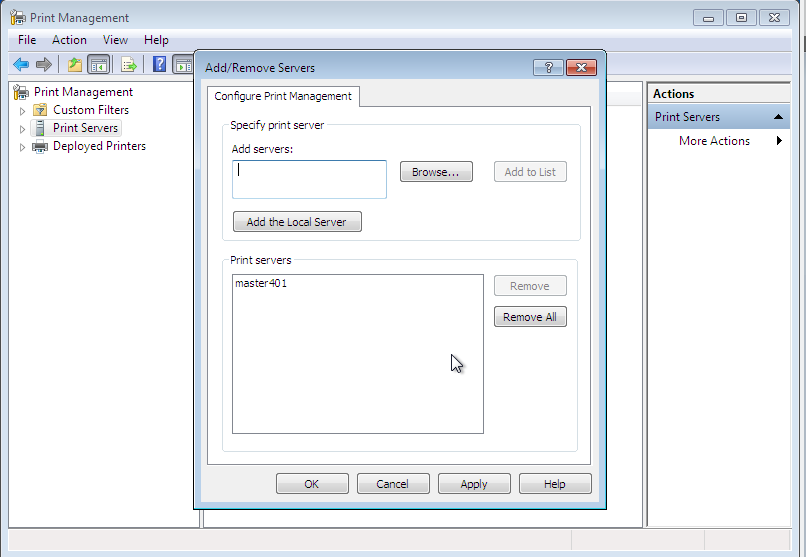This screenshot has width=806, height=557.
Task: Click the blue Help question mark icon
Action: point(159,64)
